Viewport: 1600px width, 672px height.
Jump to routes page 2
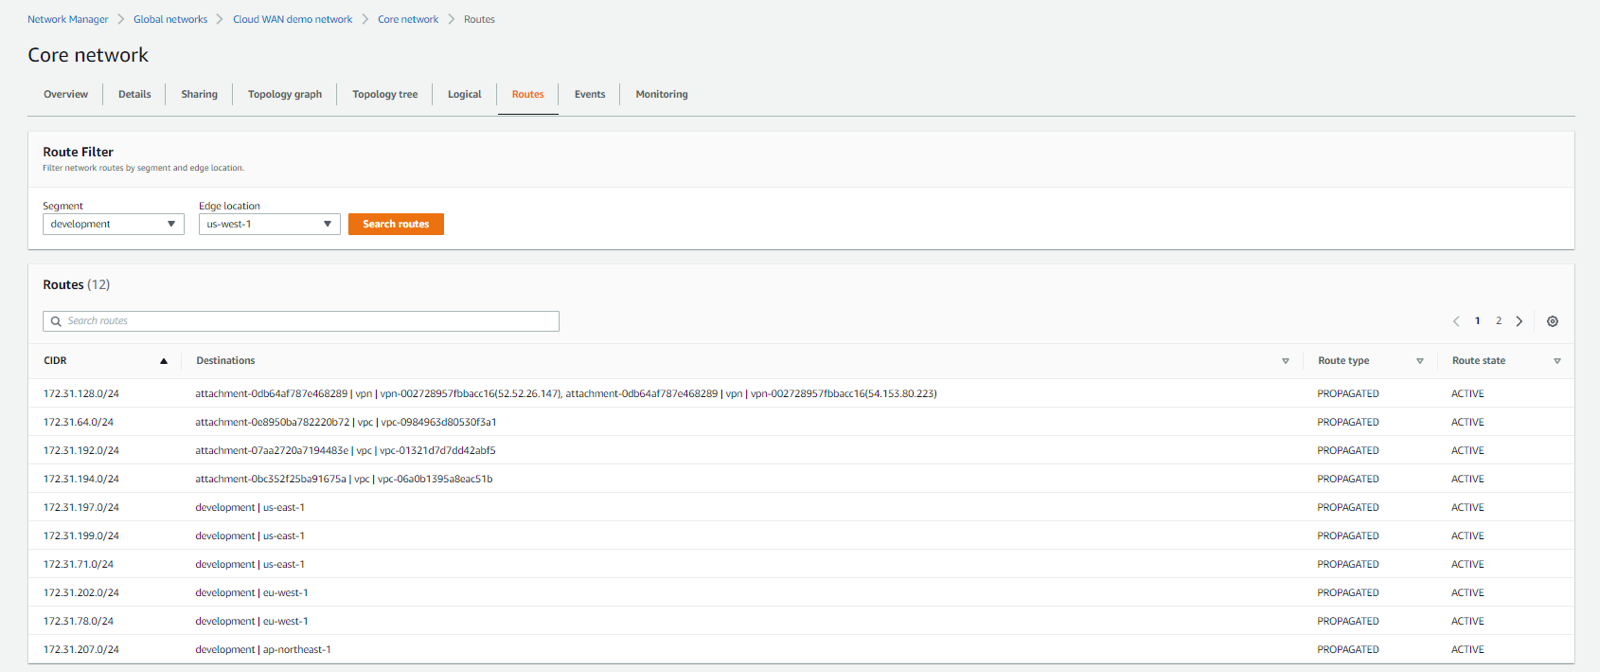tap(1498, 321)
